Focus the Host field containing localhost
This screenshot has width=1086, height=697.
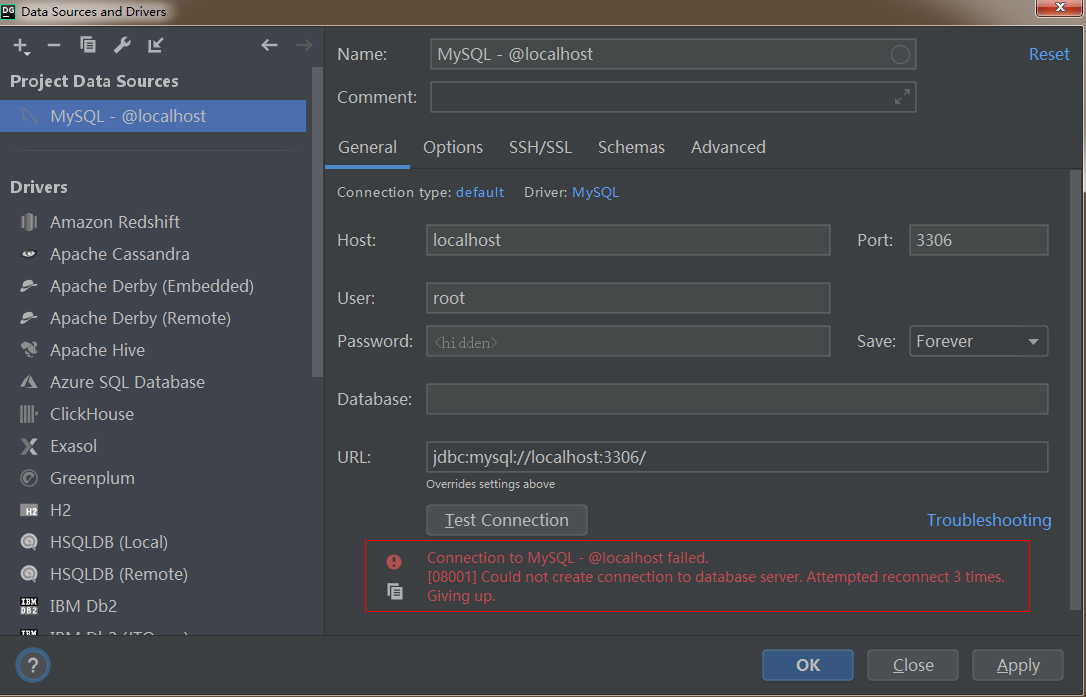coord(628,240)
